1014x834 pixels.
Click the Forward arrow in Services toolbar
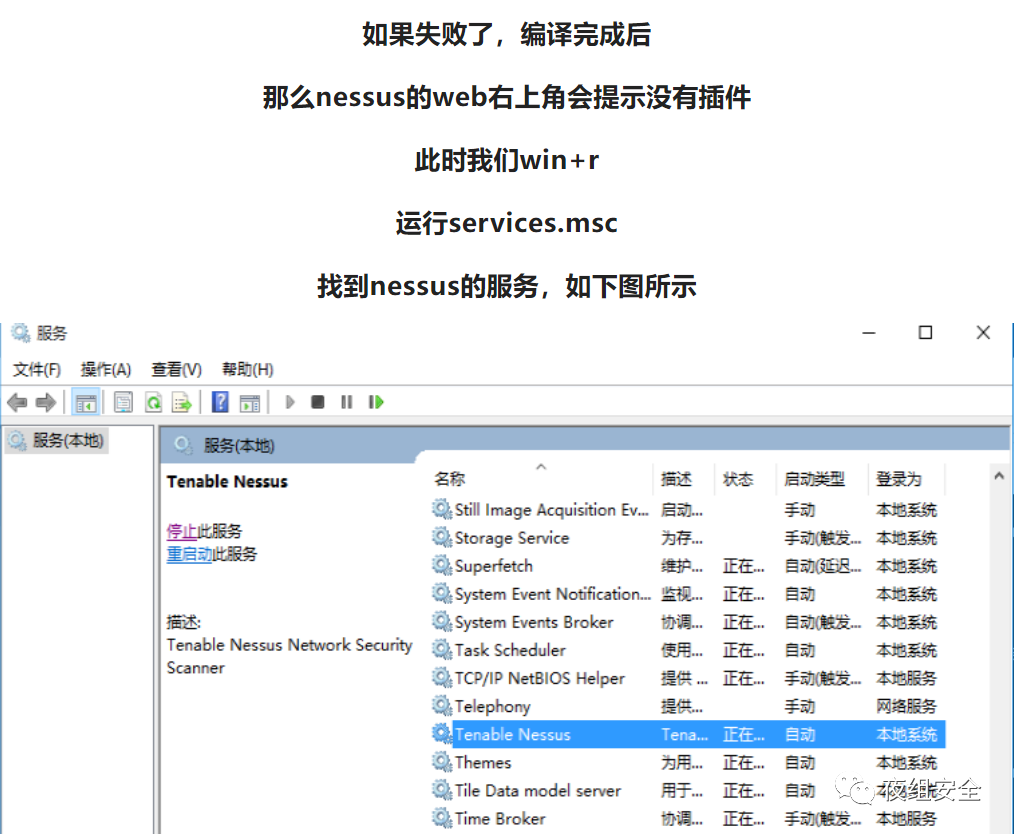(x=46, y=403)
